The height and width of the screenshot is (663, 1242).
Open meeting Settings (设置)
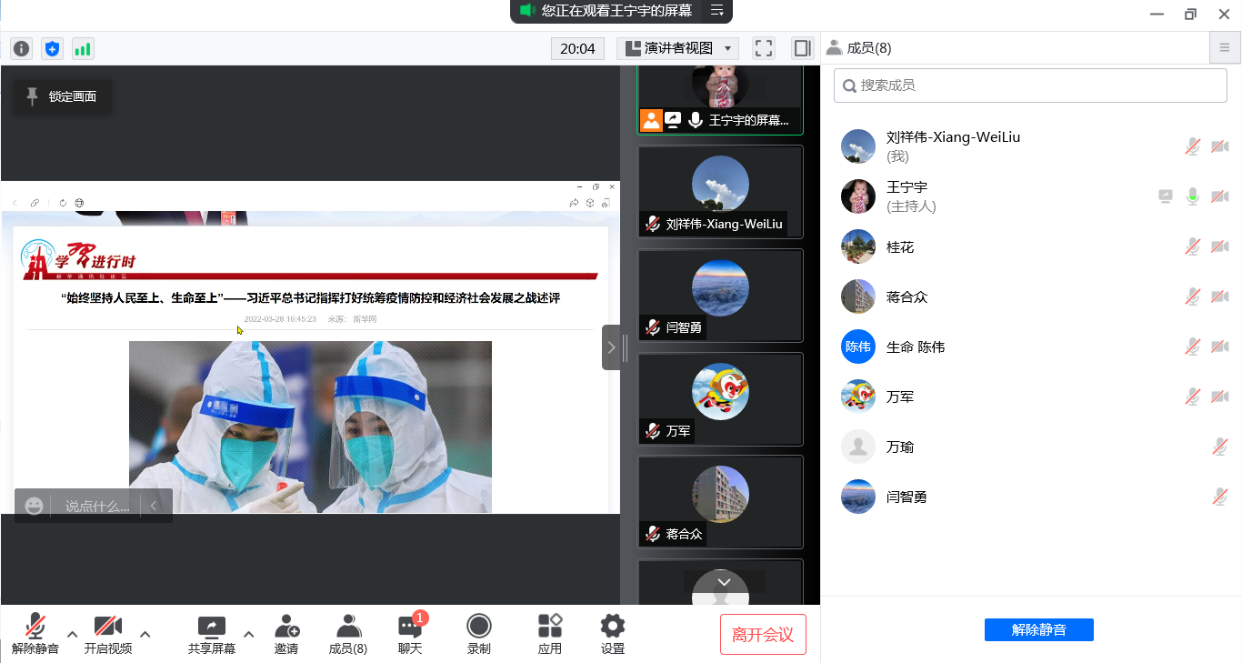coord(613,634)
